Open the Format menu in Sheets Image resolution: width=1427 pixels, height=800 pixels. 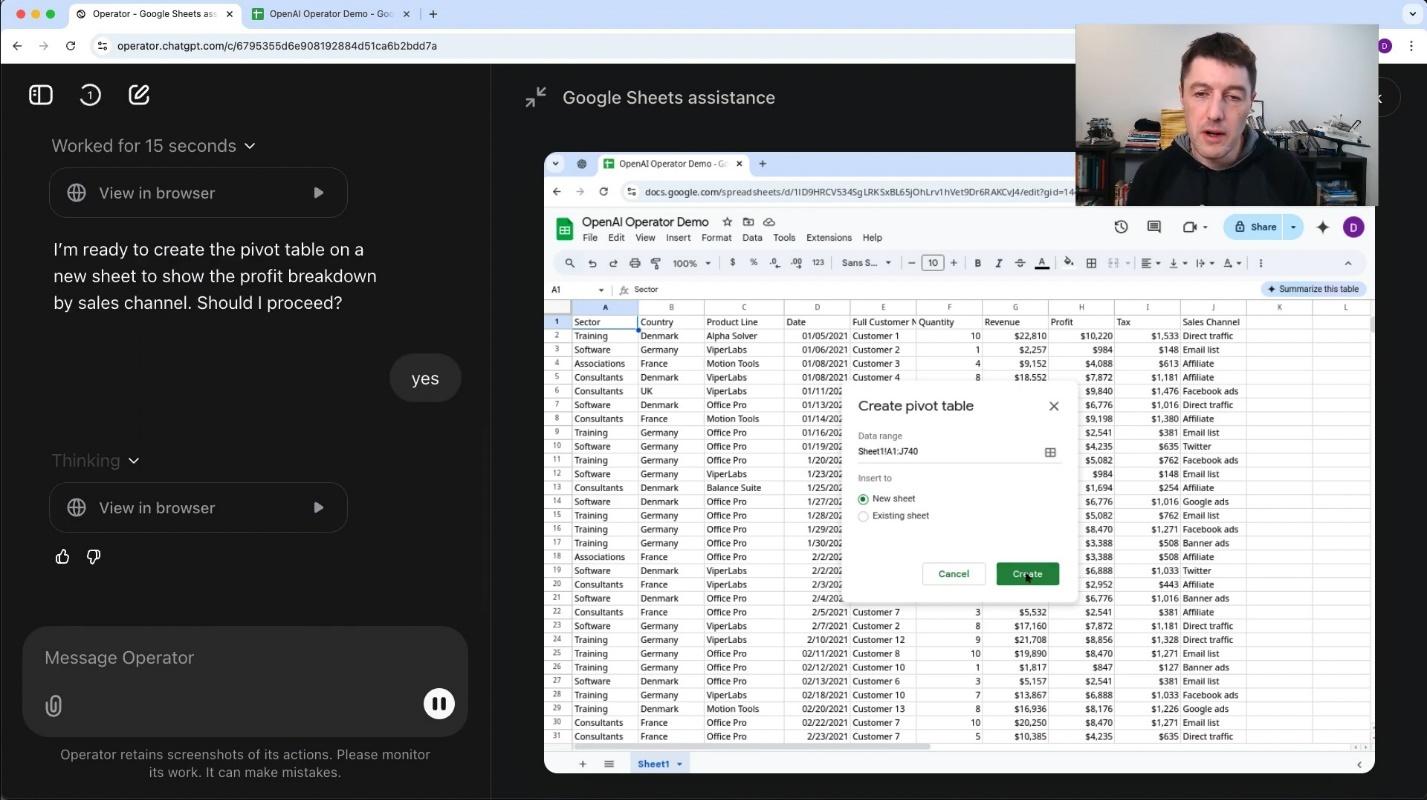(716, 238)
